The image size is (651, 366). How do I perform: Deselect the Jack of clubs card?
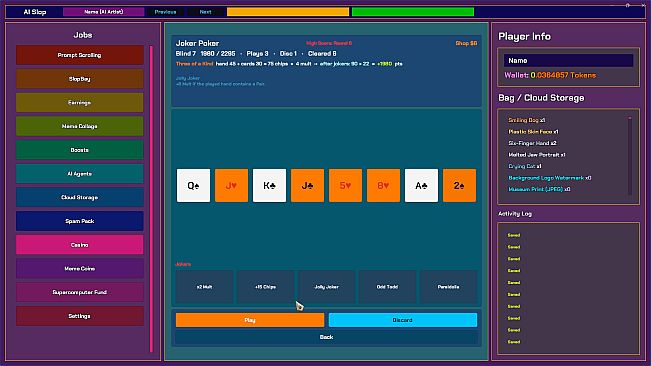pos(307,185)
